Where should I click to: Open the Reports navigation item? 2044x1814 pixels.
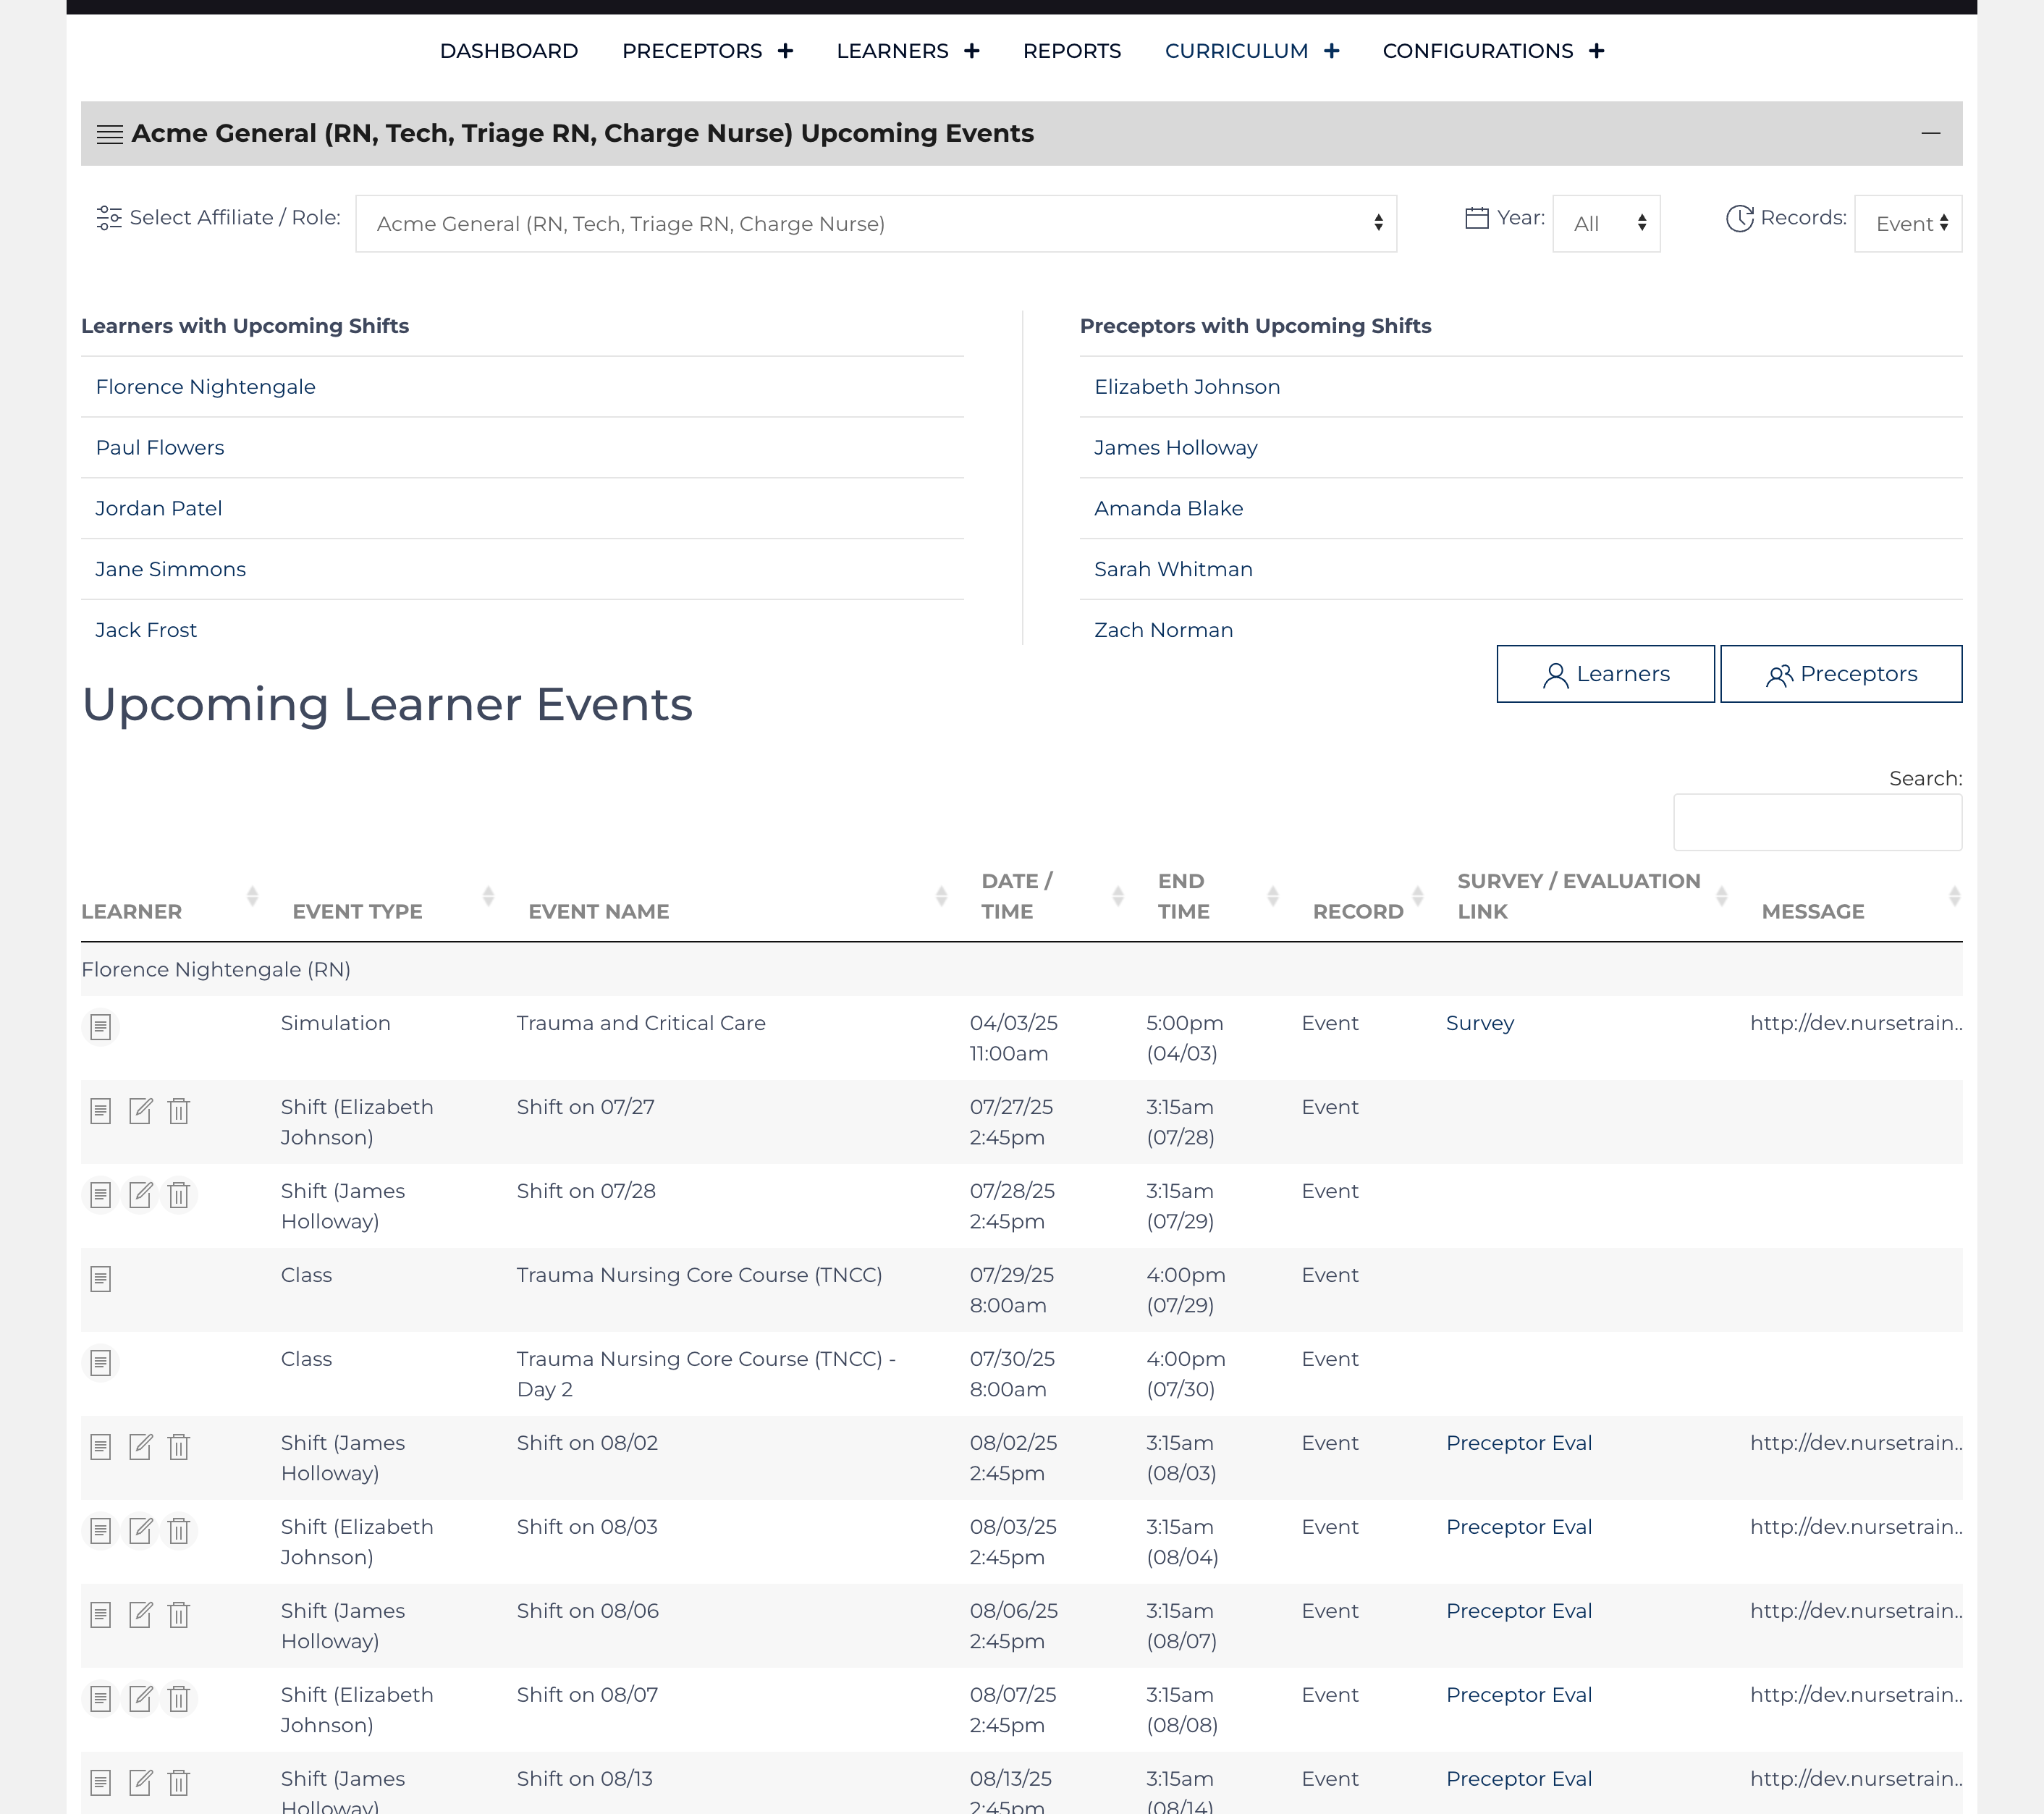tap(1071, 51)
